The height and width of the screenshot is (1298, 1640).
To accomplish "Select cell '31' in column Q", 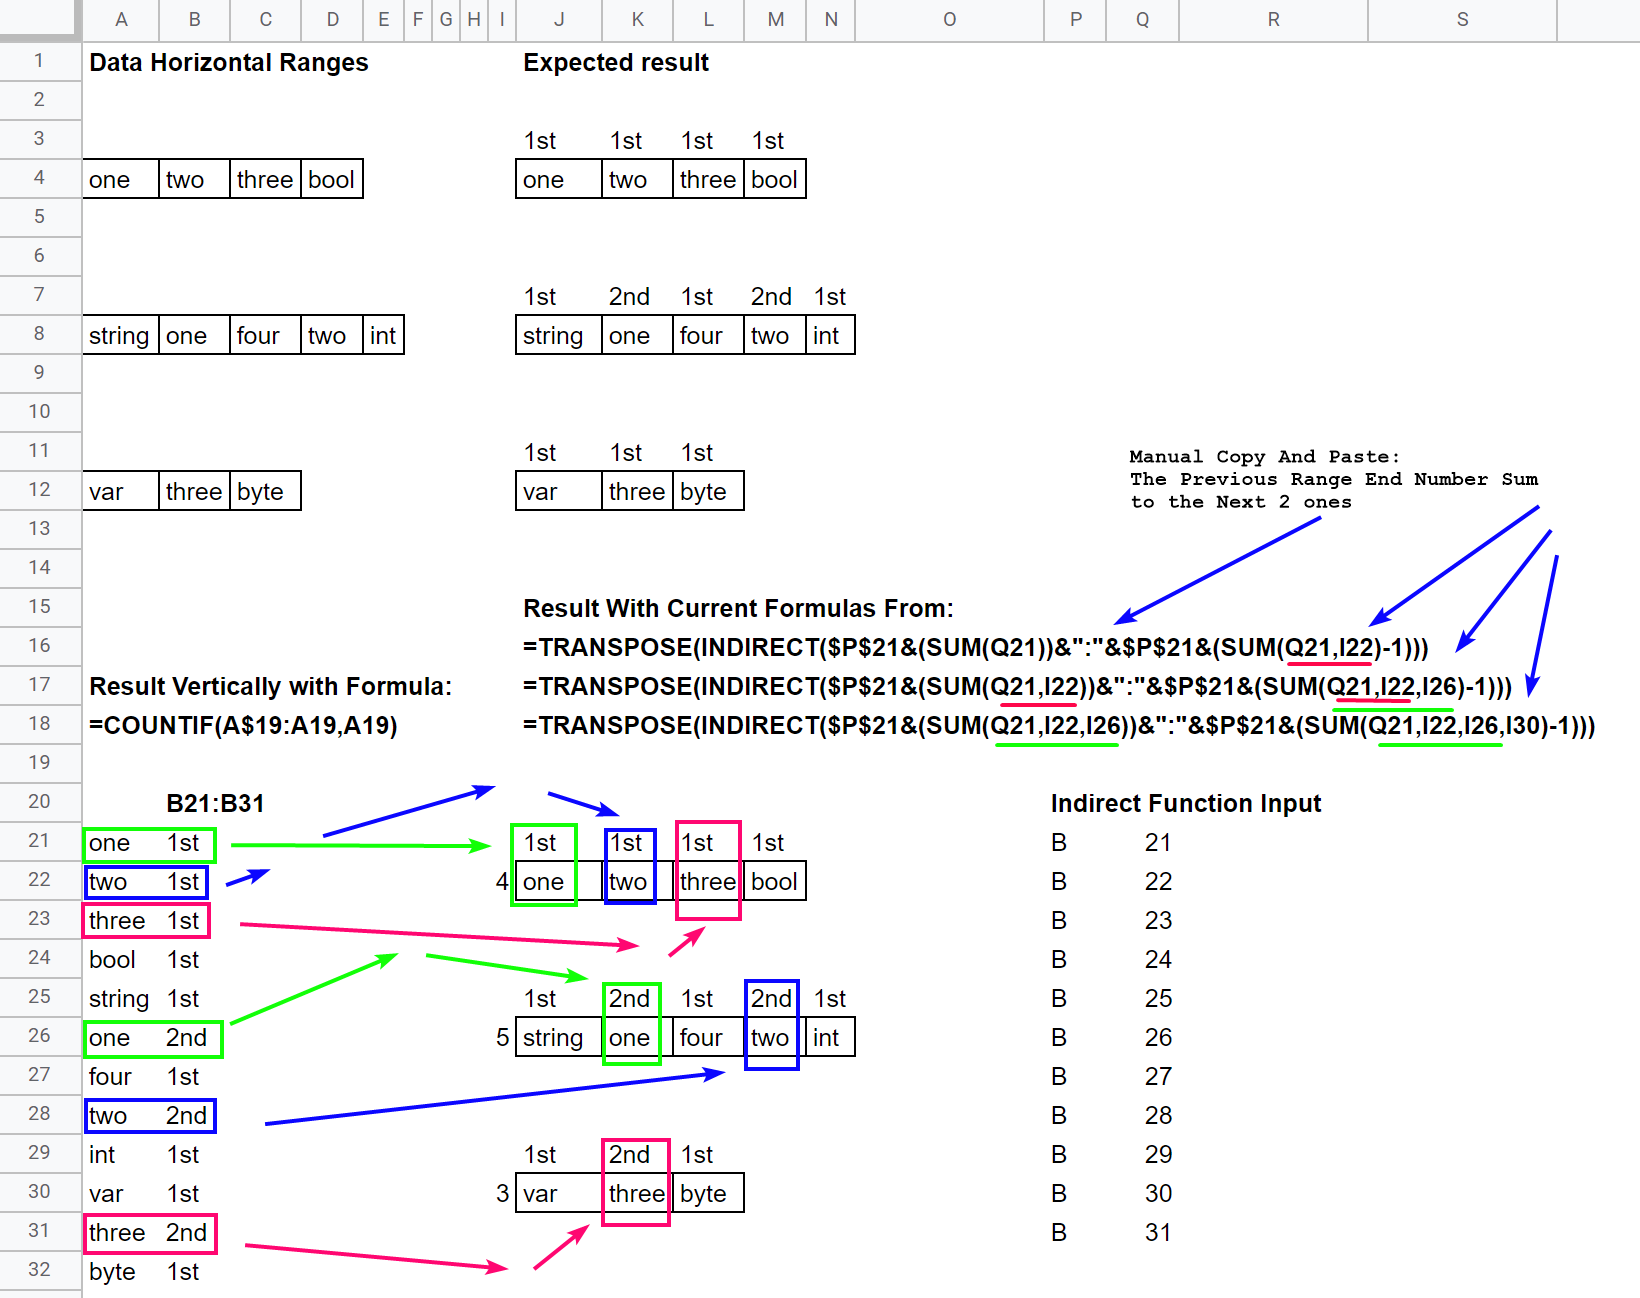I will coord(1143,1233).
